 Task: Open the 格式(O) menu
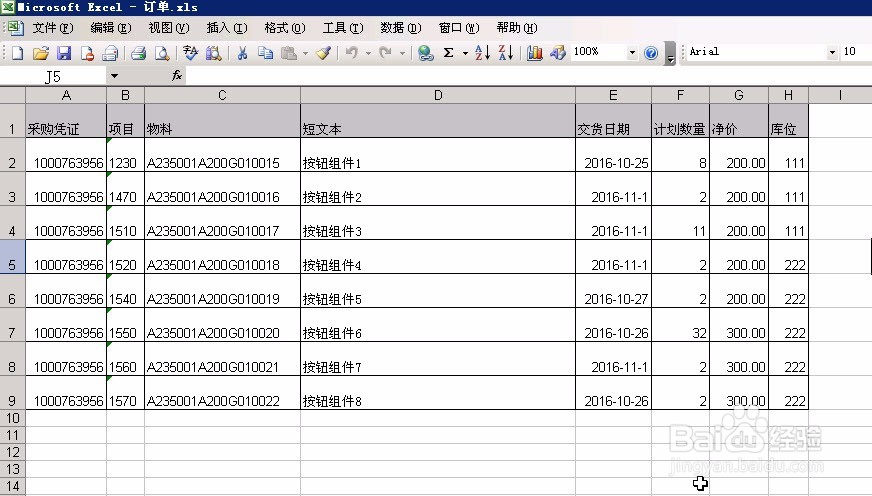pyautogui.click(x=285, y=28)
